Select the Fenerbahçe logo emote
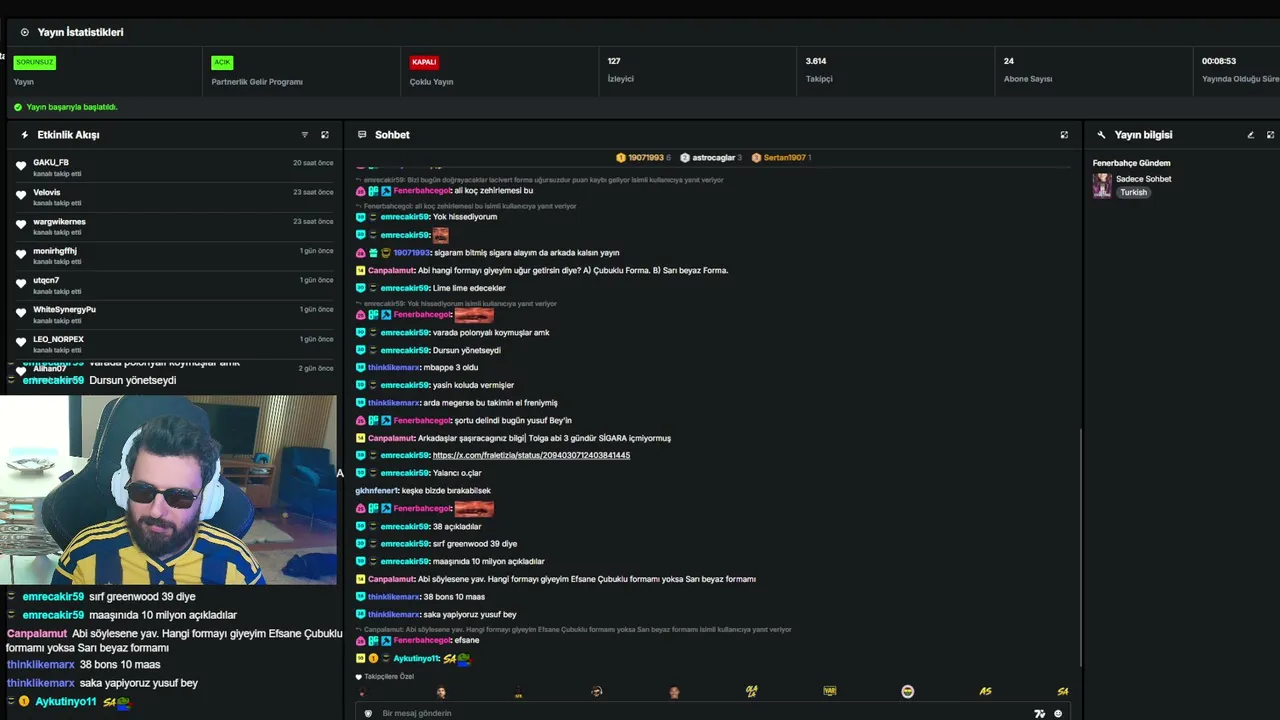The width and height of the screenshot is (1280, 720). click(908, 691)
